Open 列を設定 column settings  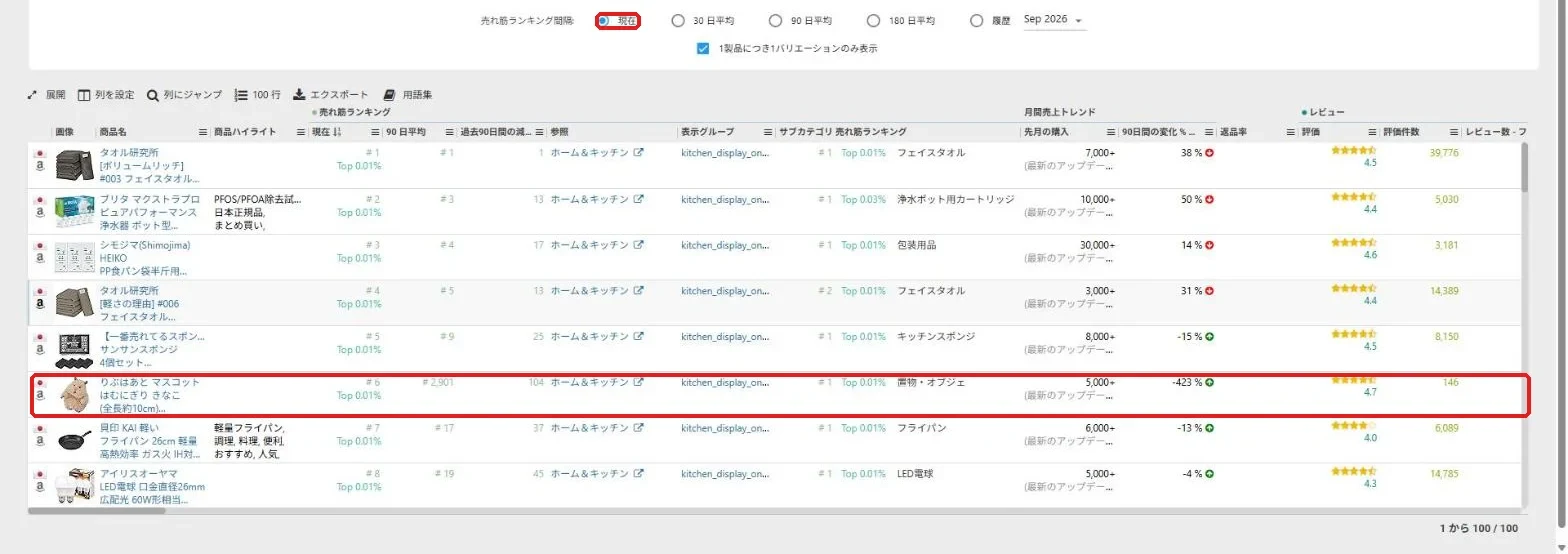coord(106,95)
